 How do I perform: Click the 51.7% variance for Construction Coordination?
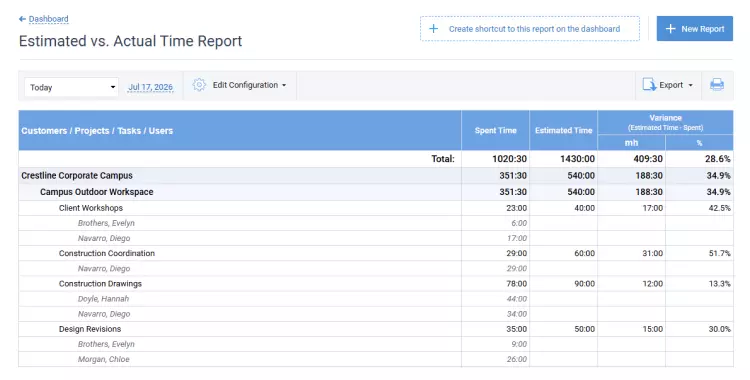pos(719,253)
